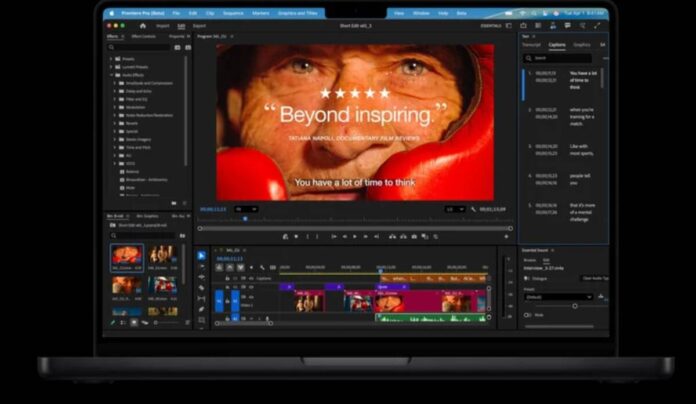This screenshot has width=696, height=404.
Task: Toggle the Mute checkbox in Essential Sound
Action: [x=528, y=314]
